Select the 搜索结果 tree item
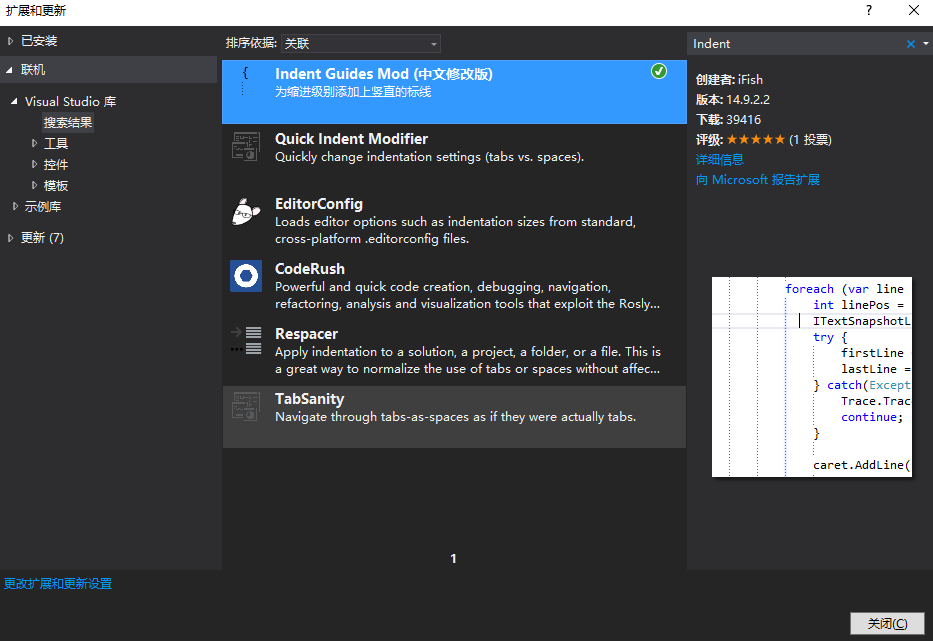The width and height of the screenshot is (933, 641). pyautogui.click(x=68, y=123)
